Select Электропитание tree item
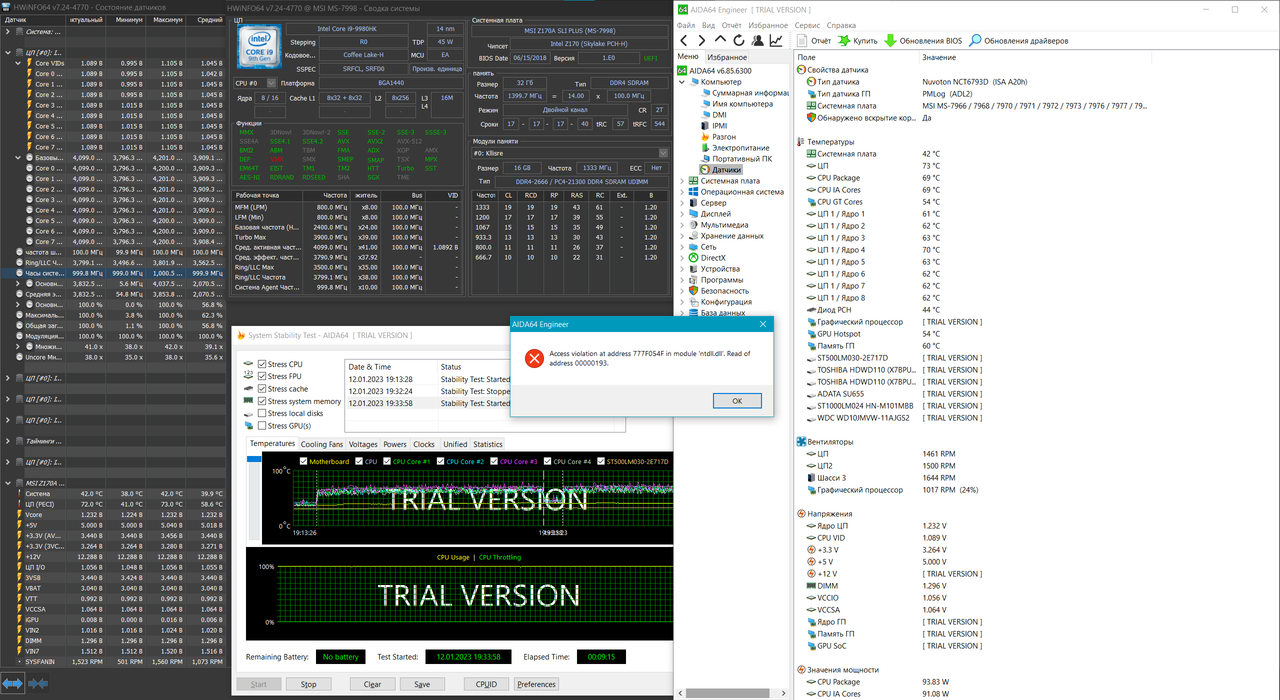 (x=735, y=147)
